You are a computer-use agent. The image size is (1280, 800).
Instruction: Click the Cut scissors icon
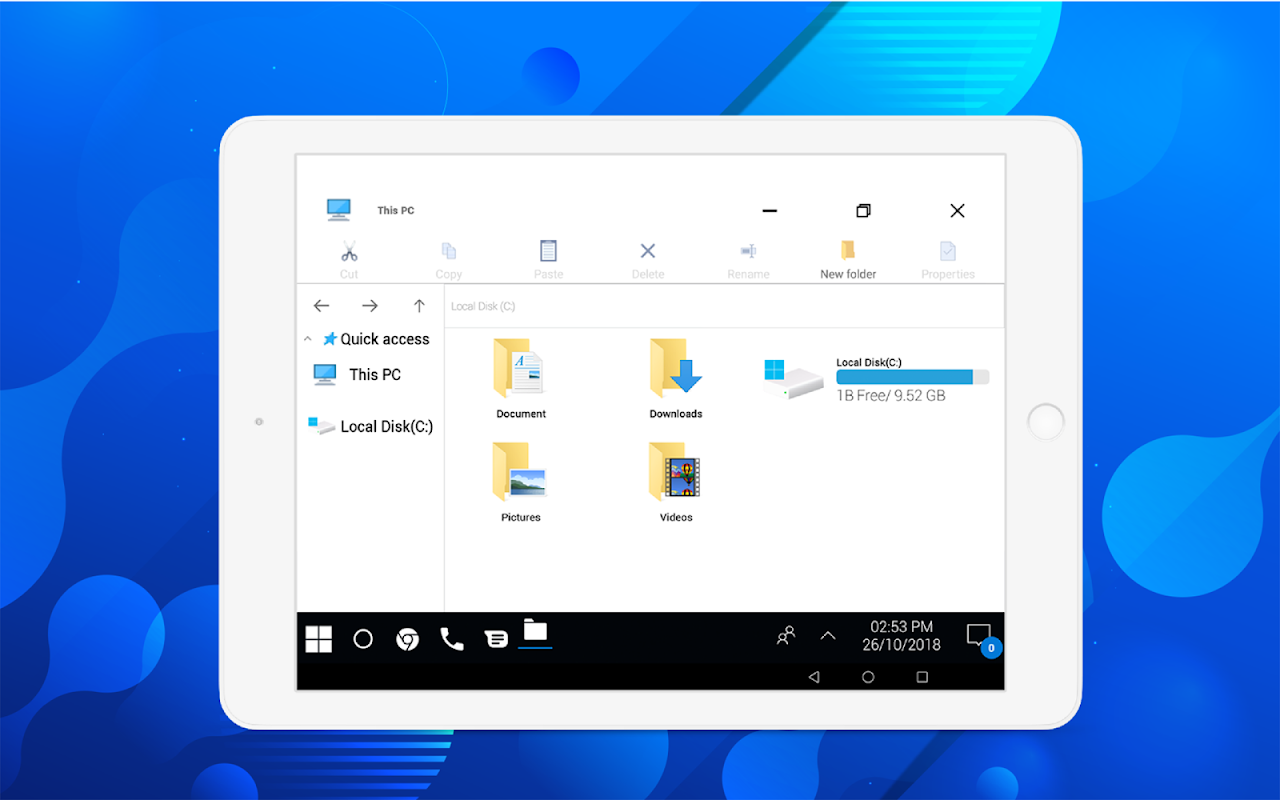[349, 251]
